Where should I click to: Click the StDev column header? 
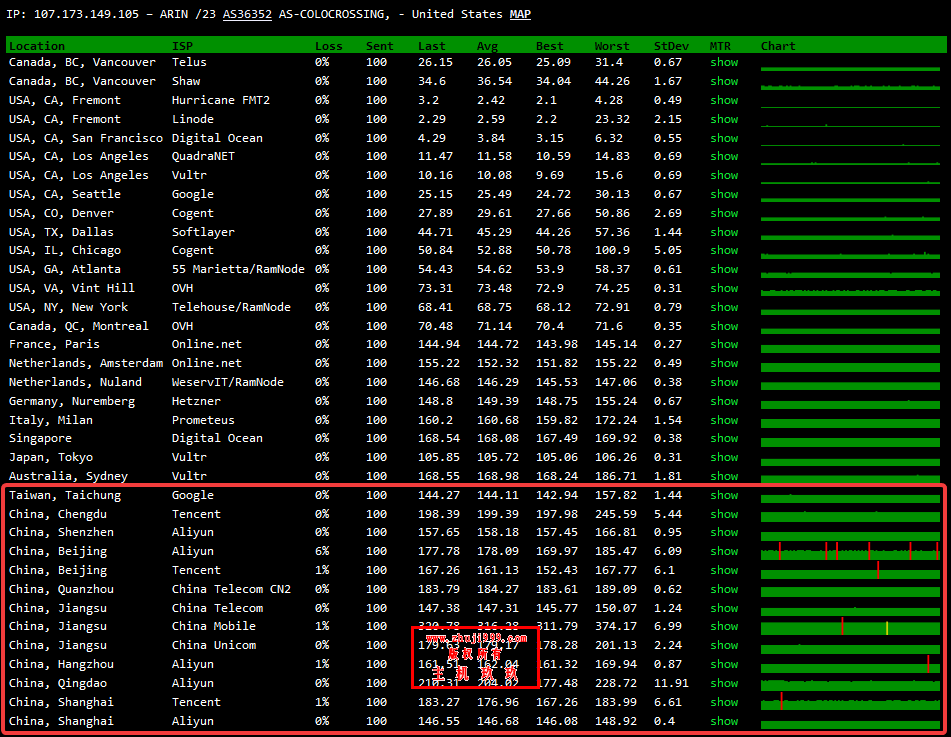671,46
